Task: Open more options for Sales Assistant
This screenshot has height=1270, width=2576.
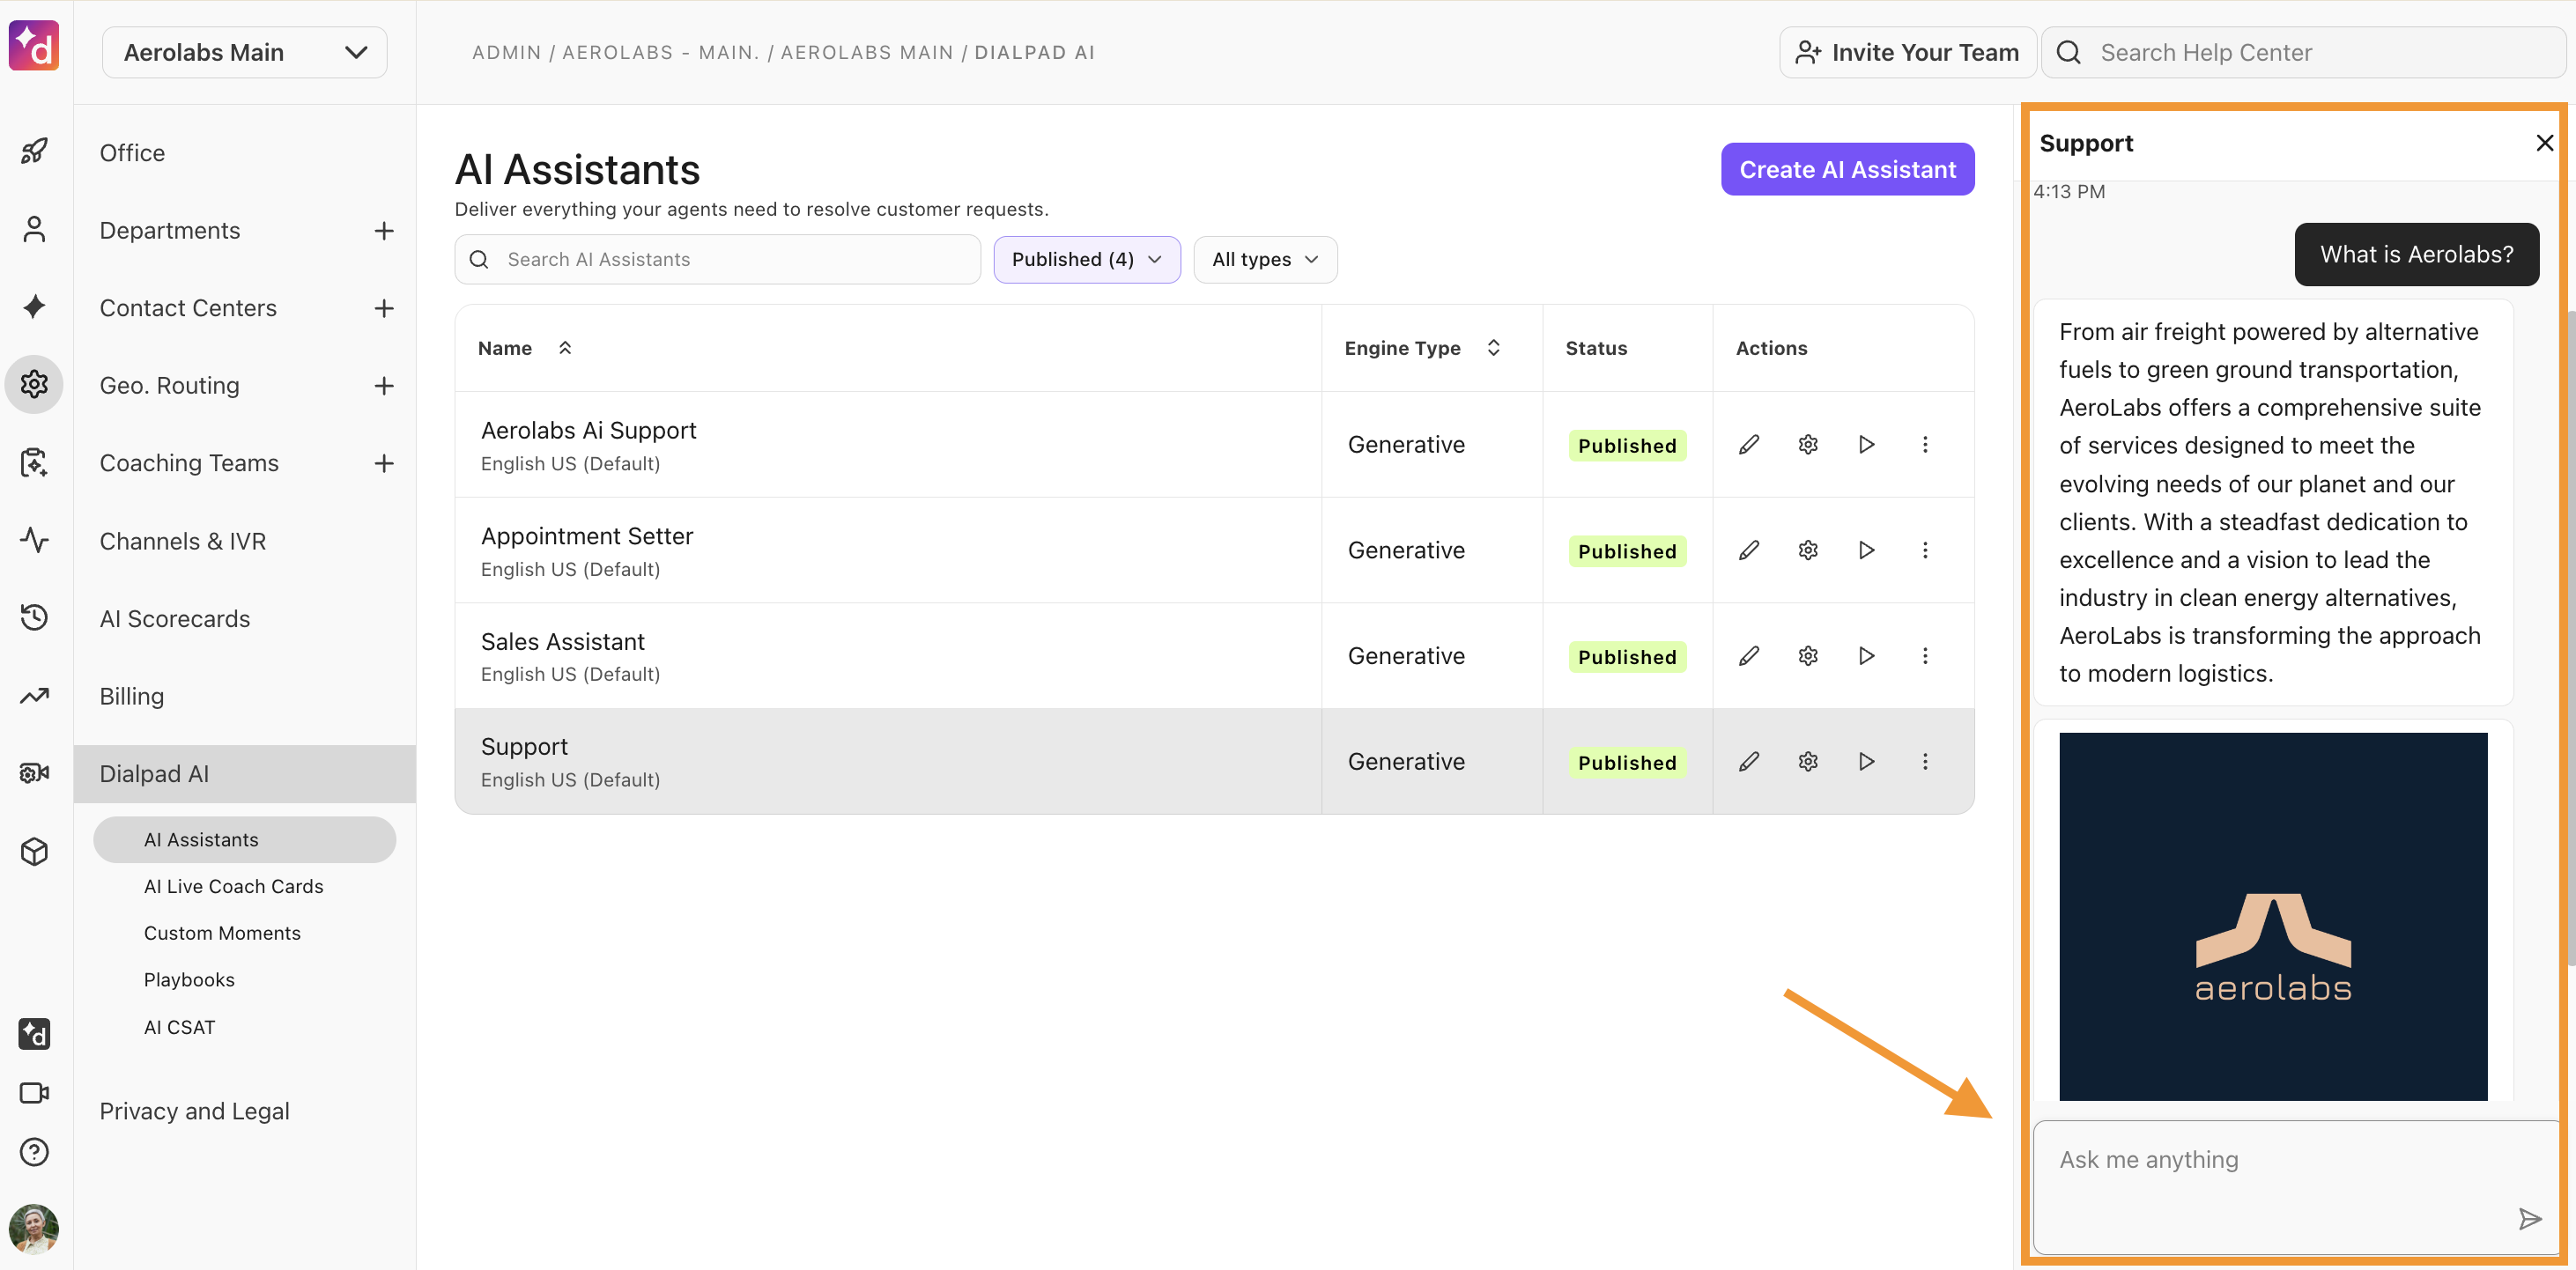Action: 1925,656
